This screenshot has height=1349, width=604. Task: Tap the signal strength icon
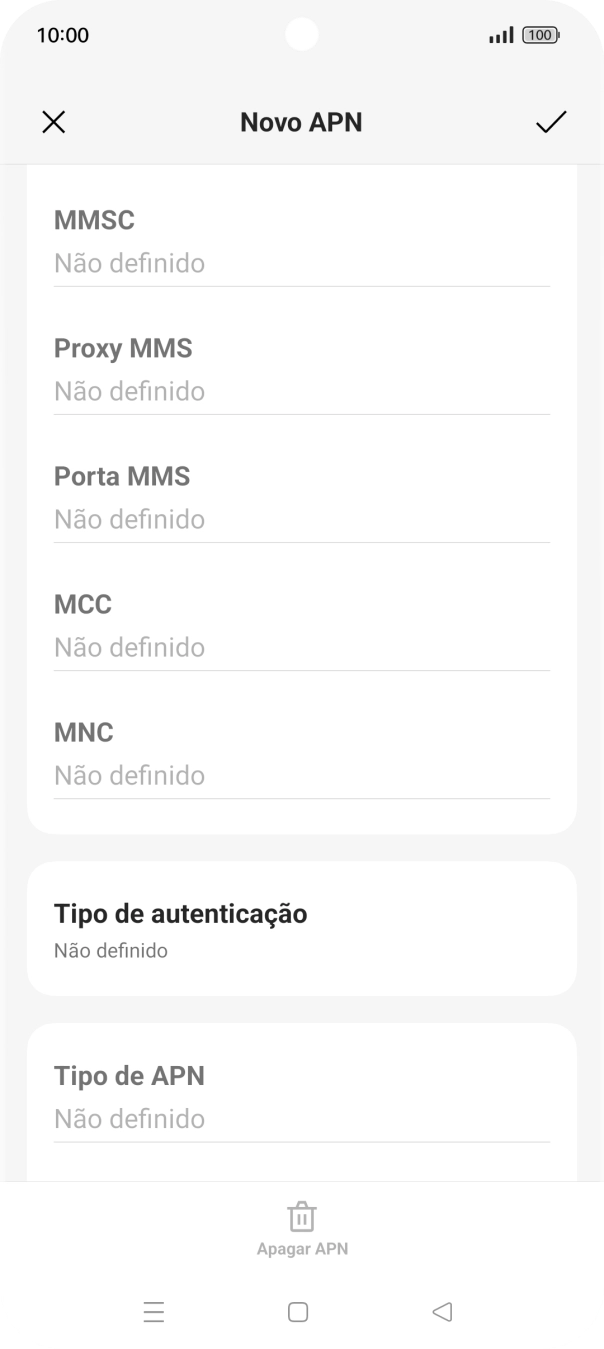tap(501, 35)
